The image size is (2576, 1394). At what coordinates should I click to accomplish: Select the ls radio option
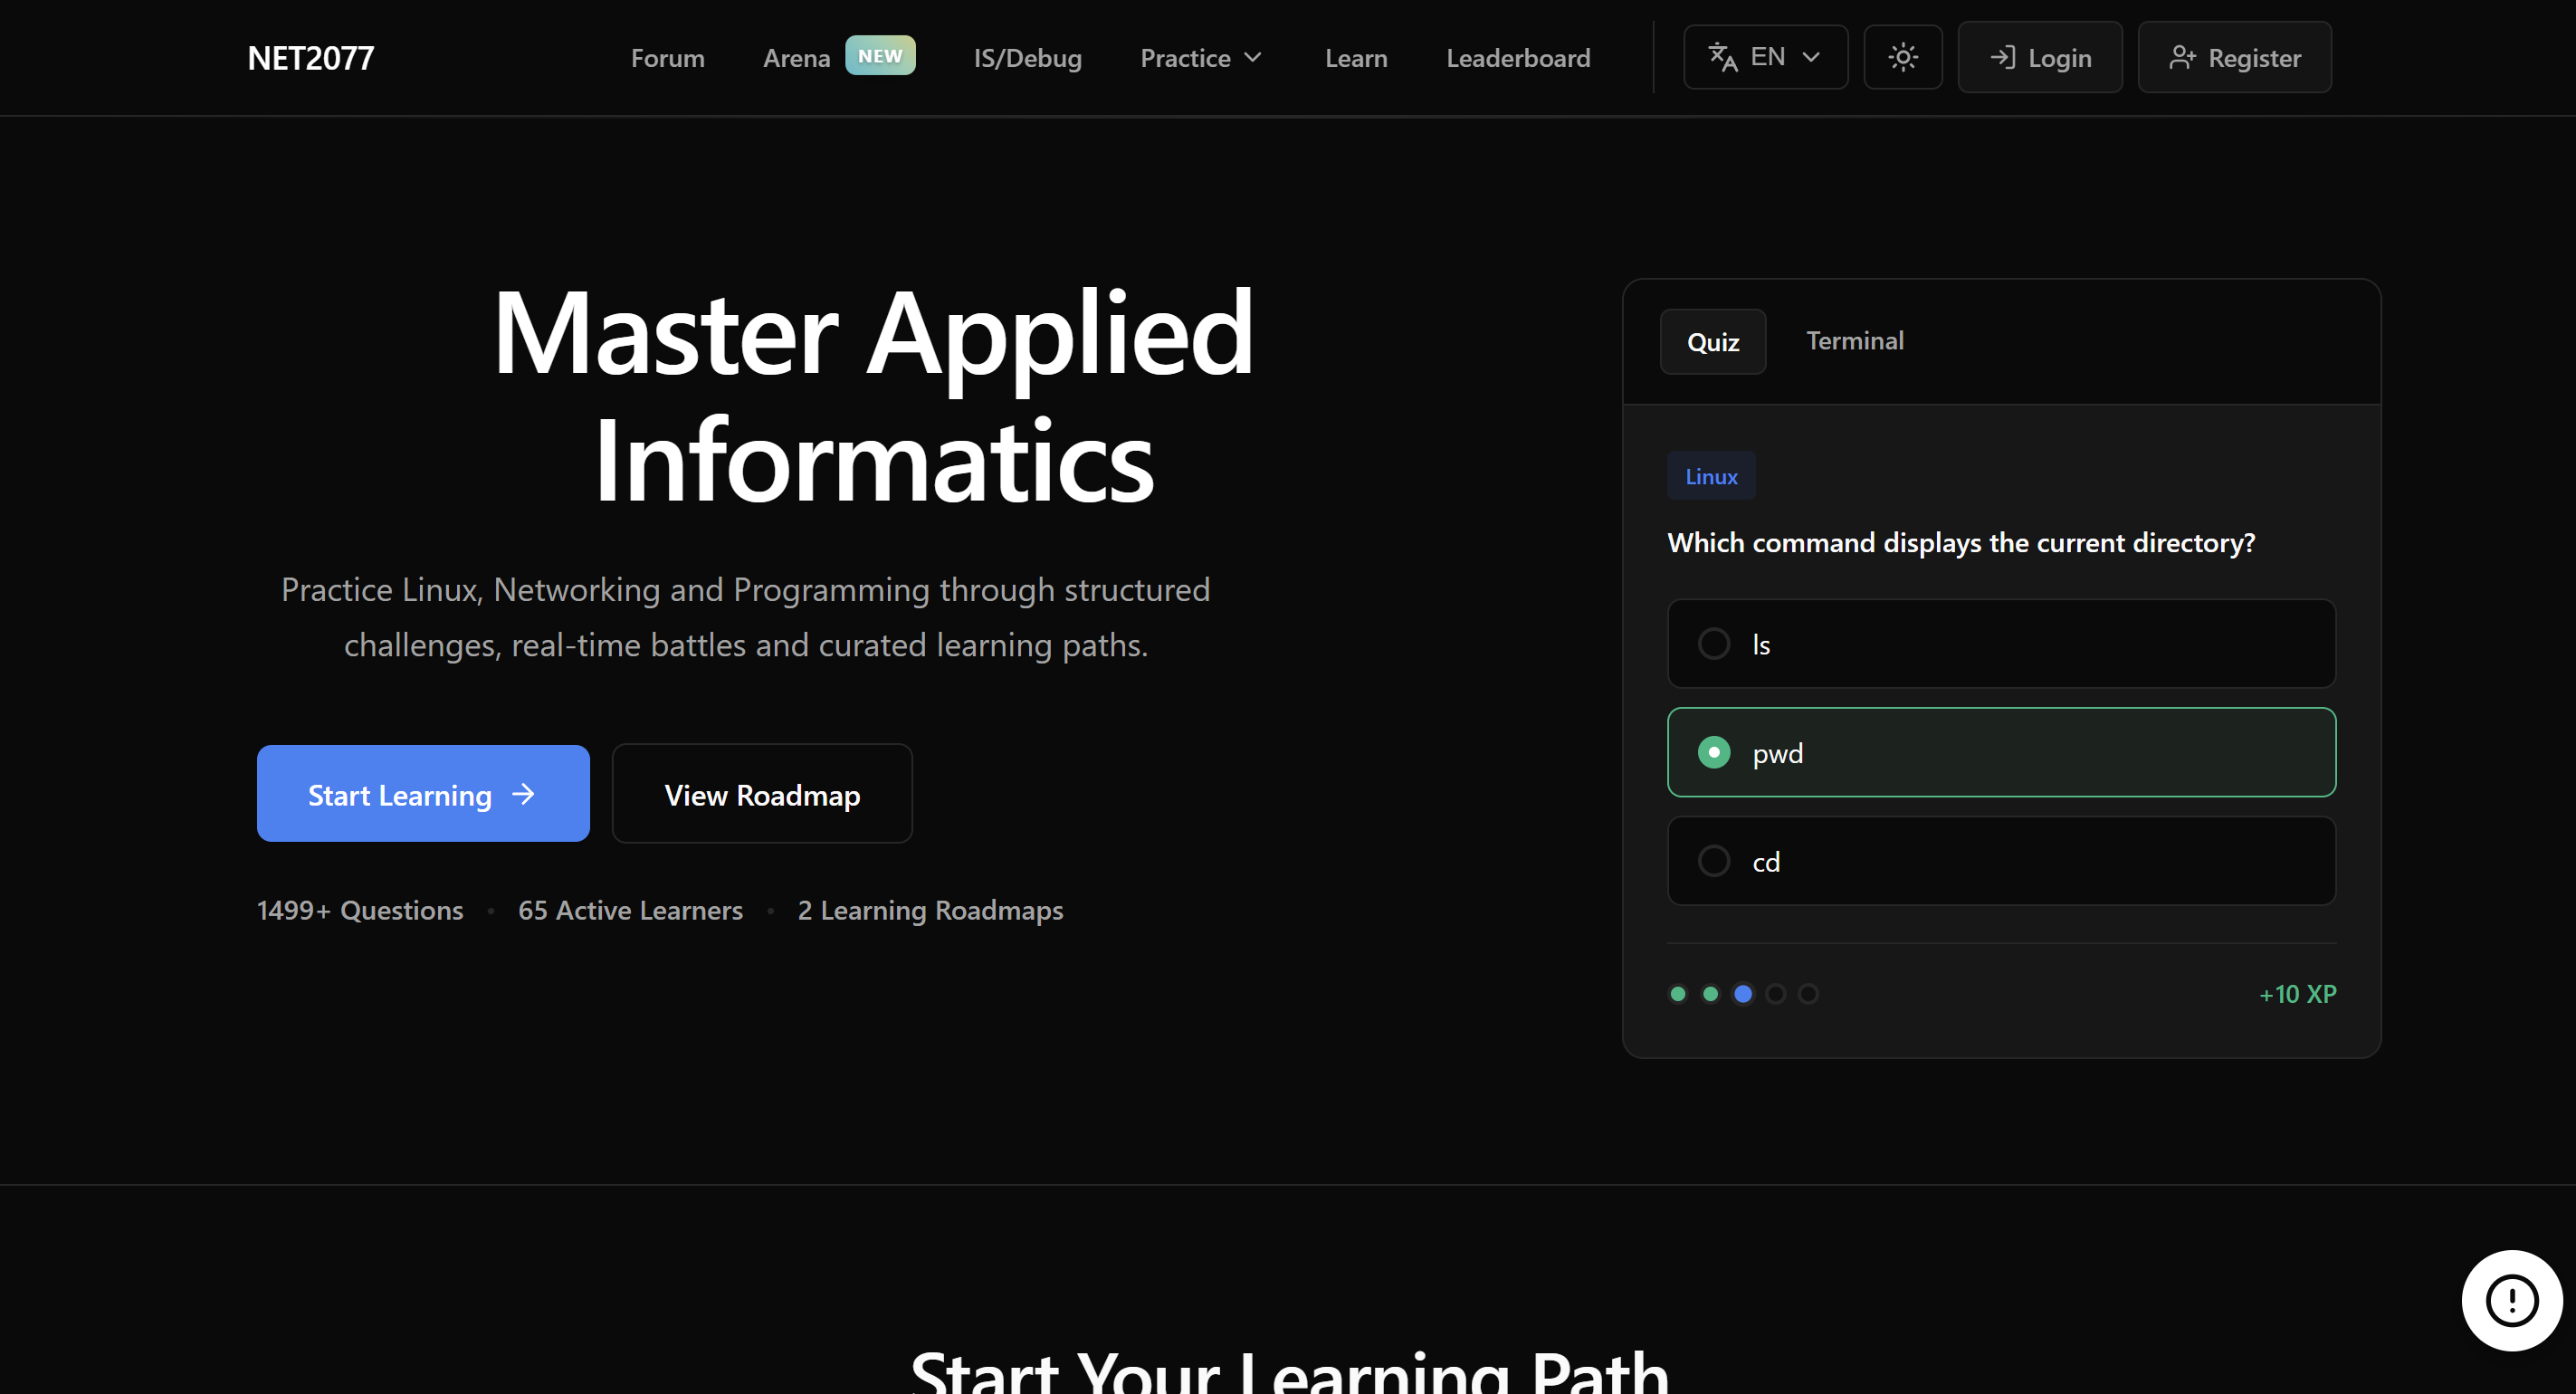click(1714, 644)
